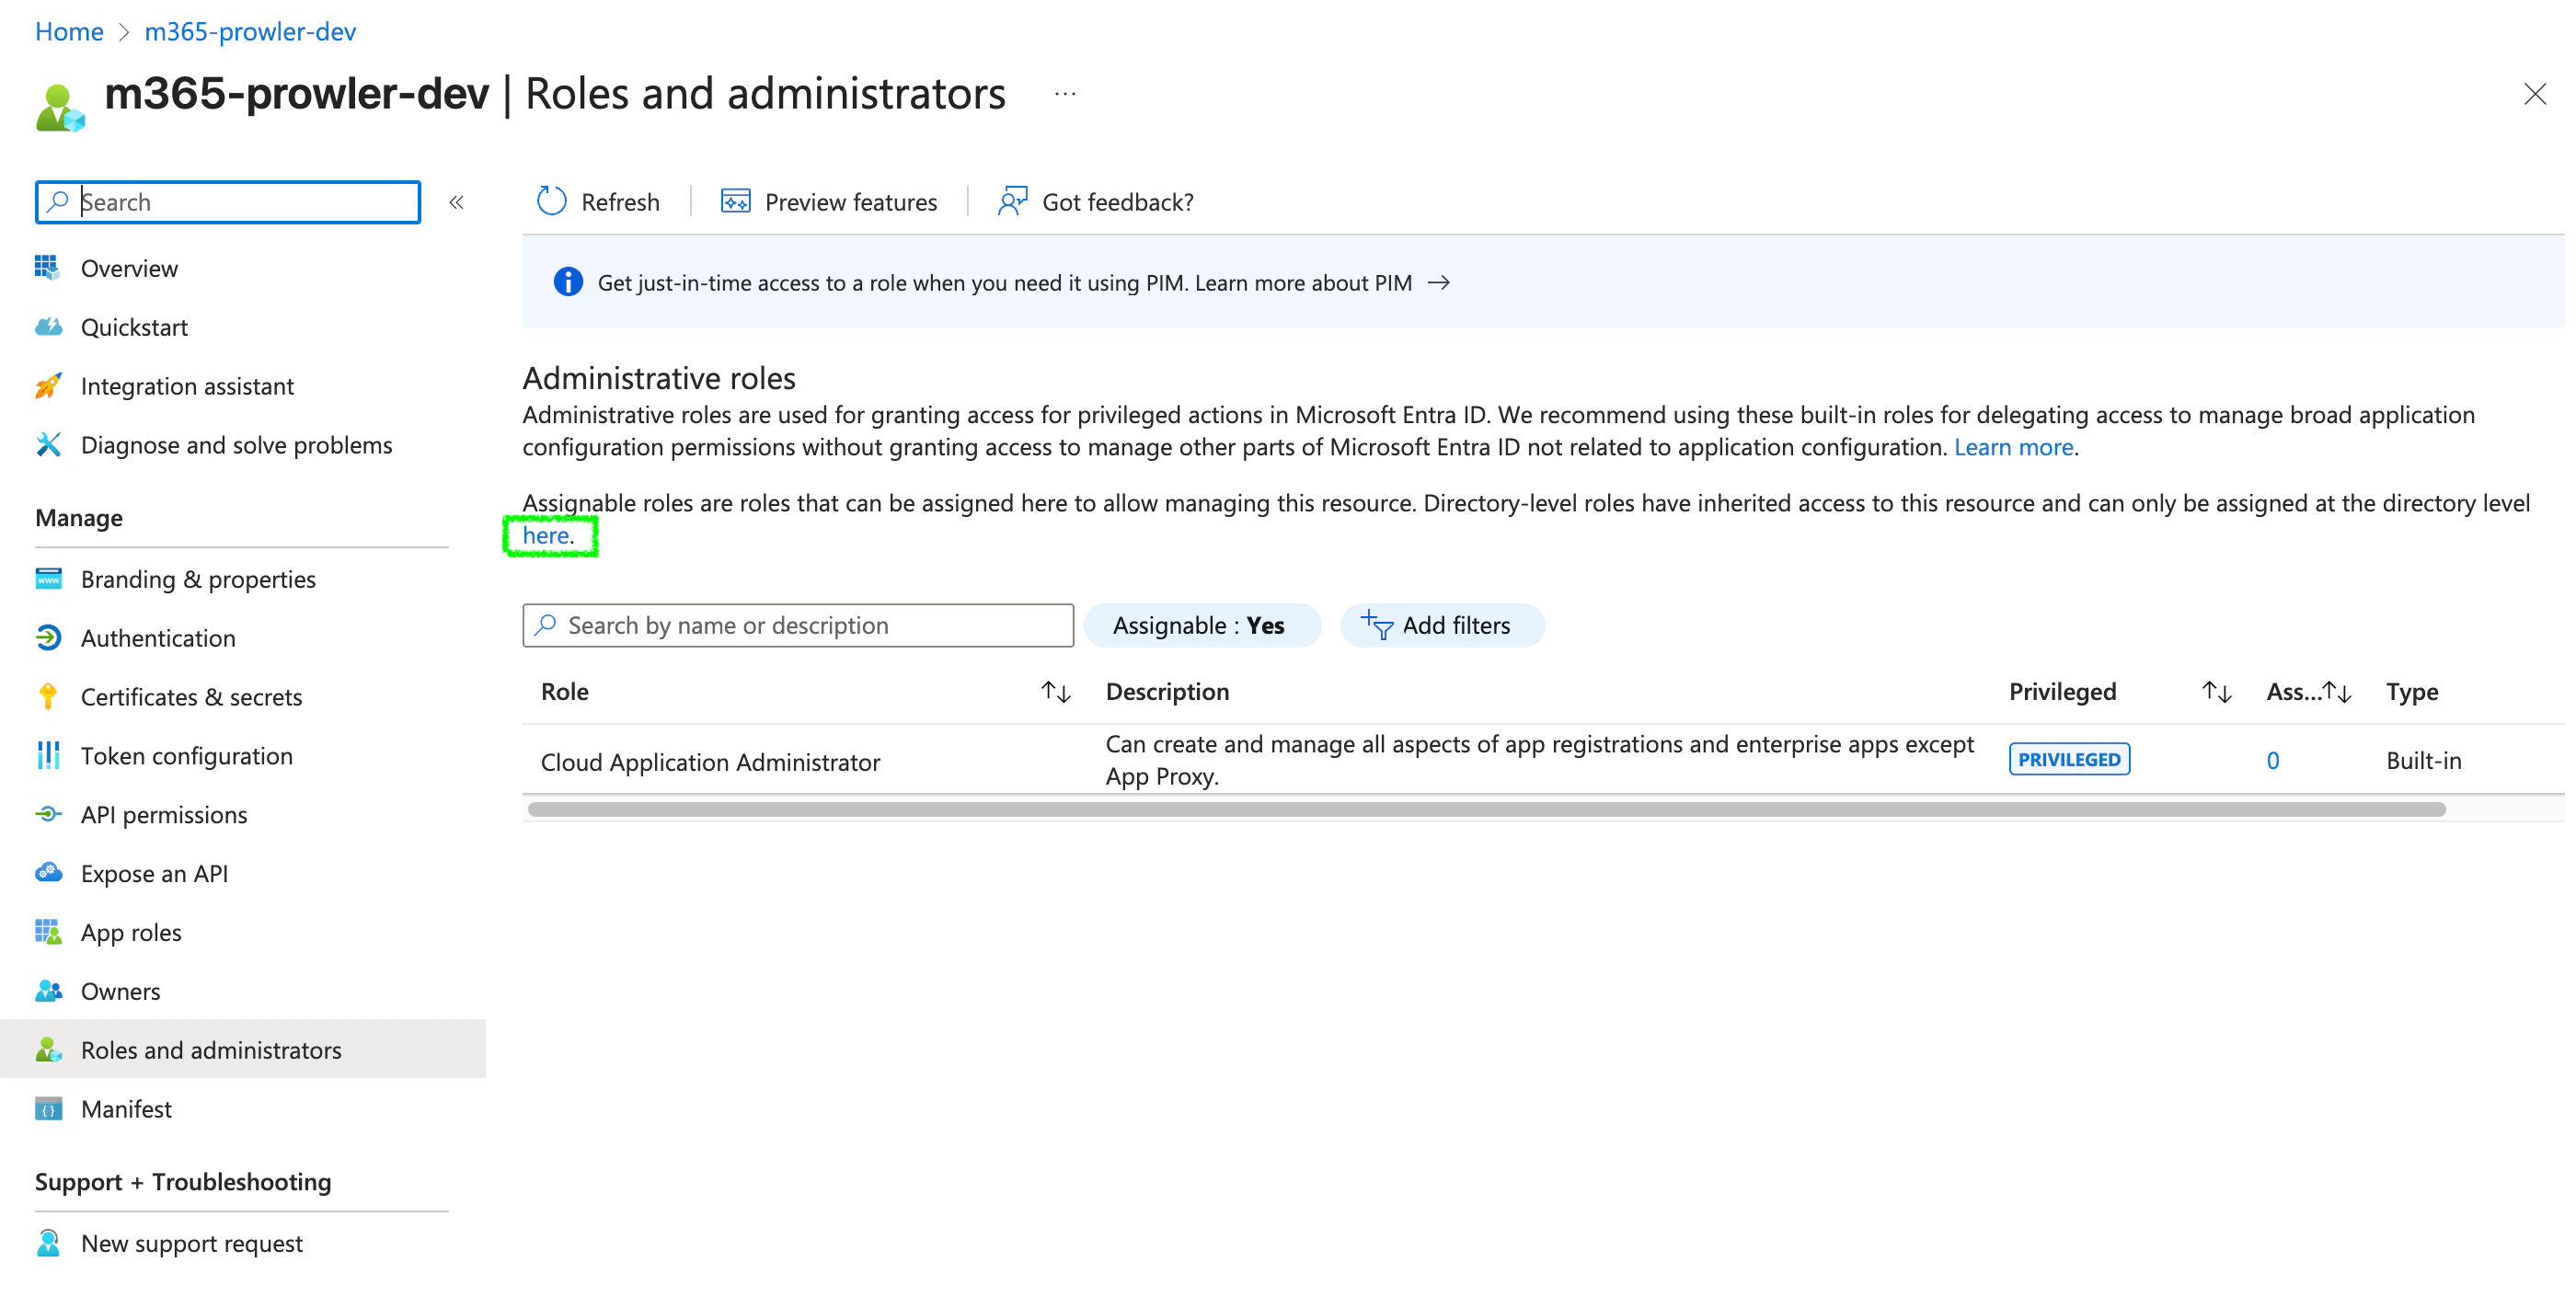2576x1308 pixels.
Task: Click the Preview features icon
Action: tap(735, 201)
